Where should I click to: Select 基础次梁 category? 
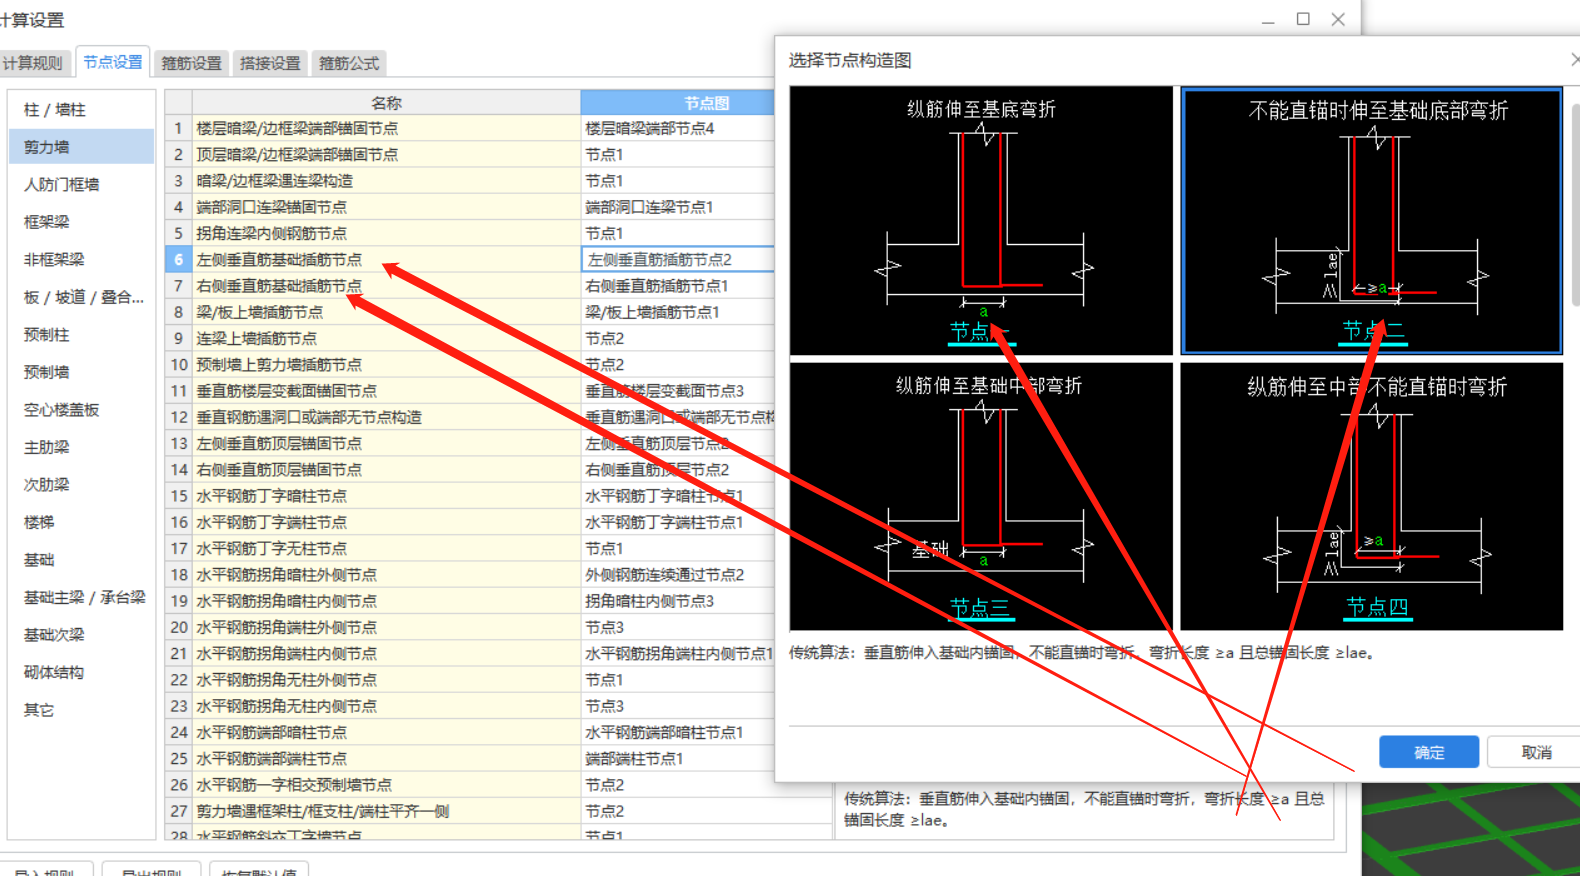(x=82, y=635)
